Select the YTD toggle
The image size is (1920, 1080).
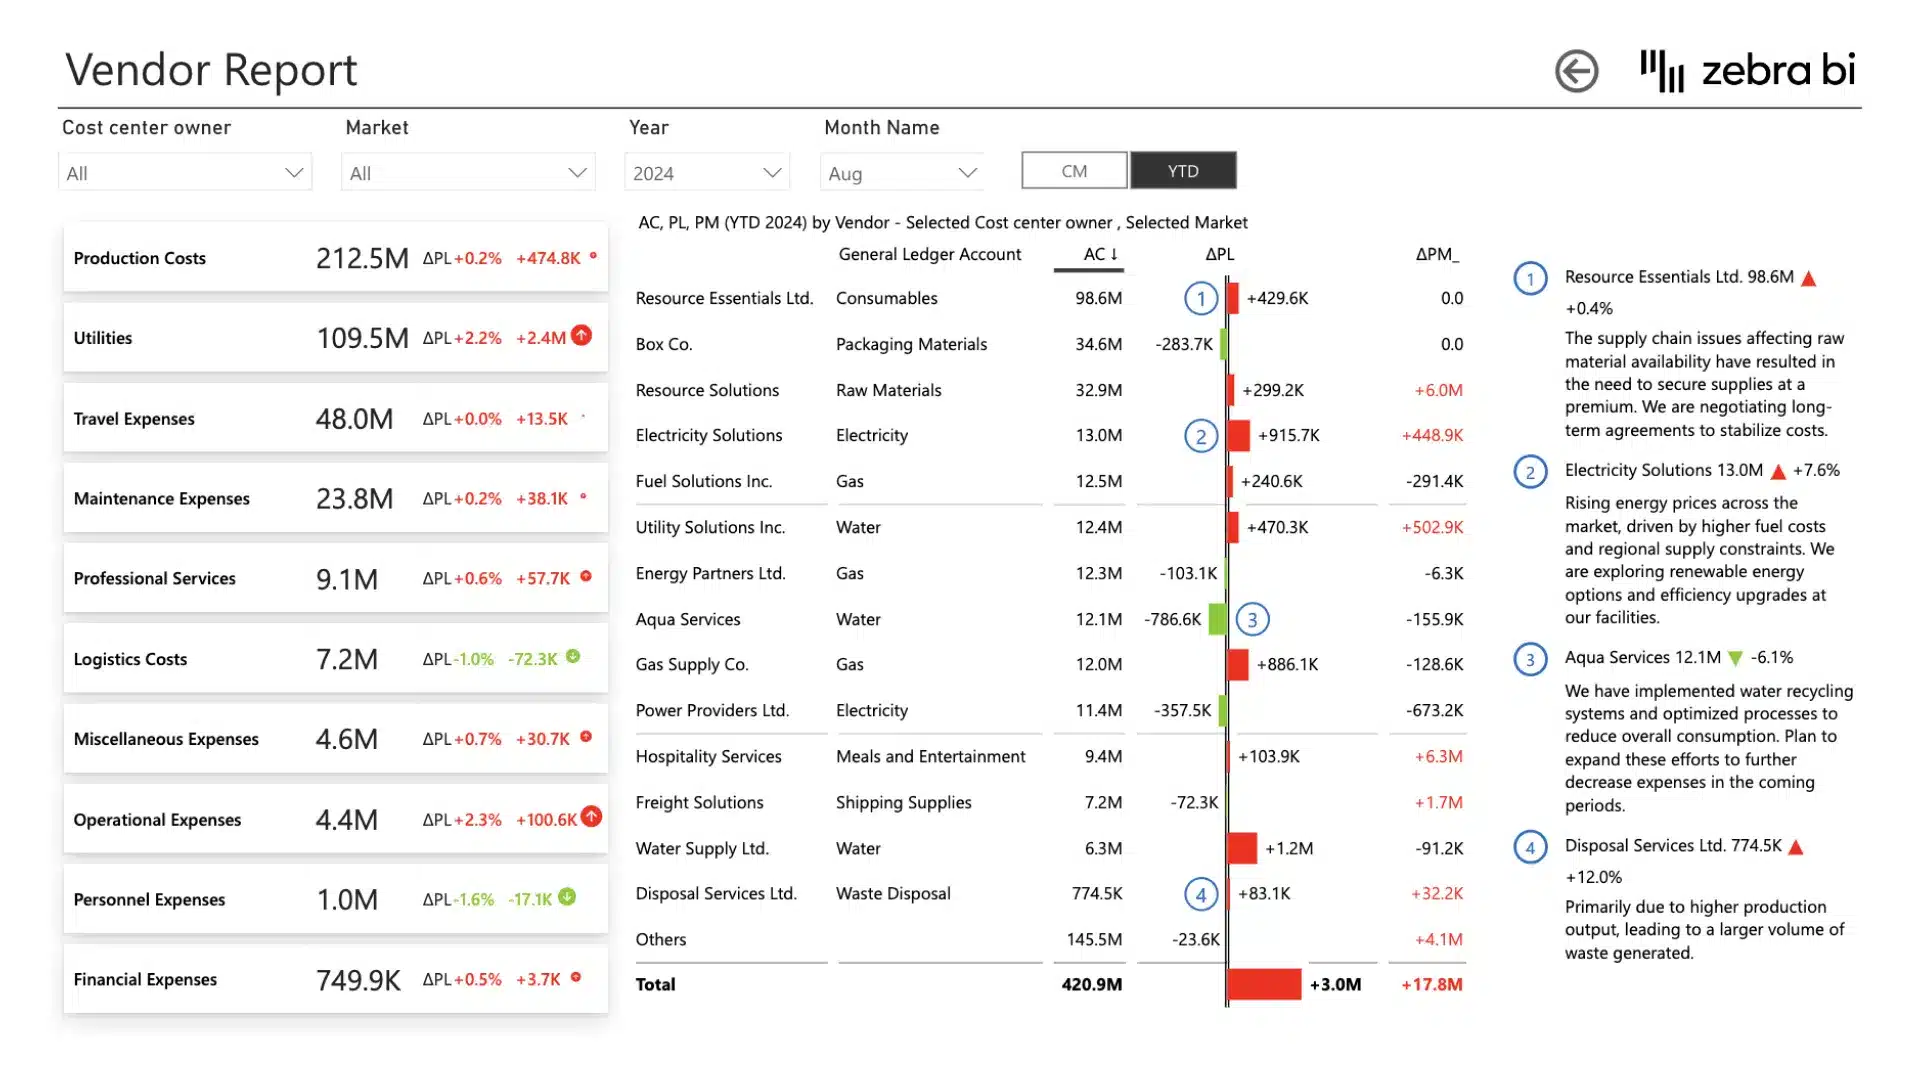pos(1184,170)
